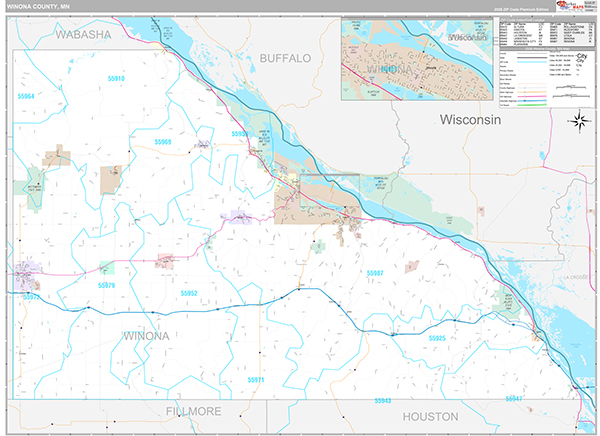Viewport: 600px width, 436px height.
Task: Click the orange State Highways legend line
Action: pos(532,92)
